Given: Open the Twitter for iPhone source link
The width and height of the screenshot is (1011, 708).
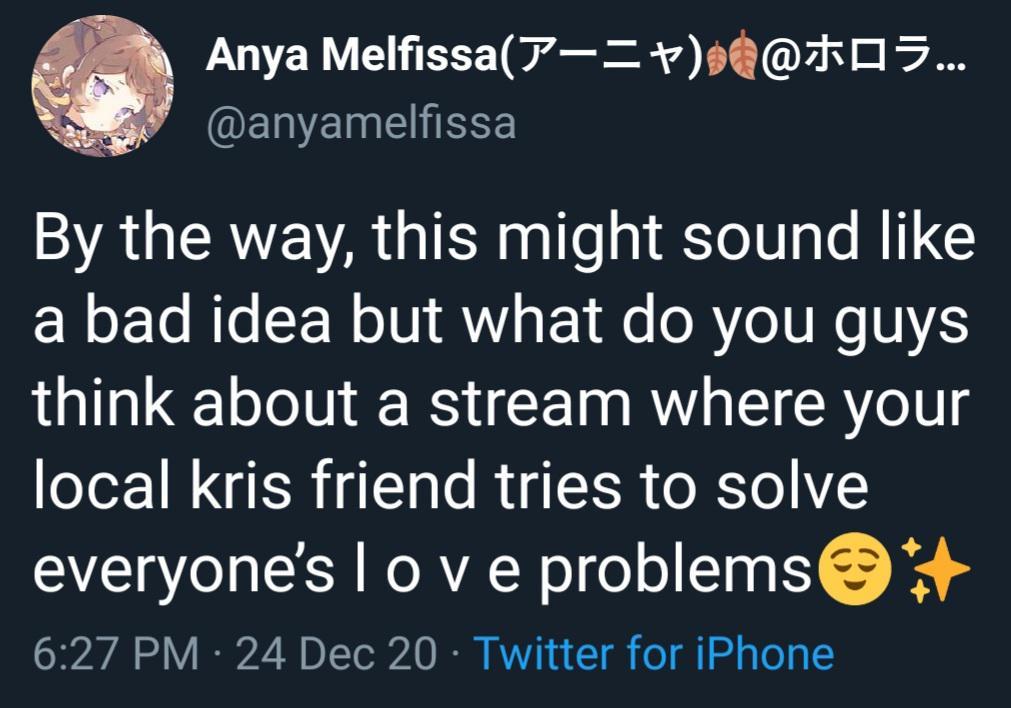Looking at the screenshot, I should pos(653,654).
